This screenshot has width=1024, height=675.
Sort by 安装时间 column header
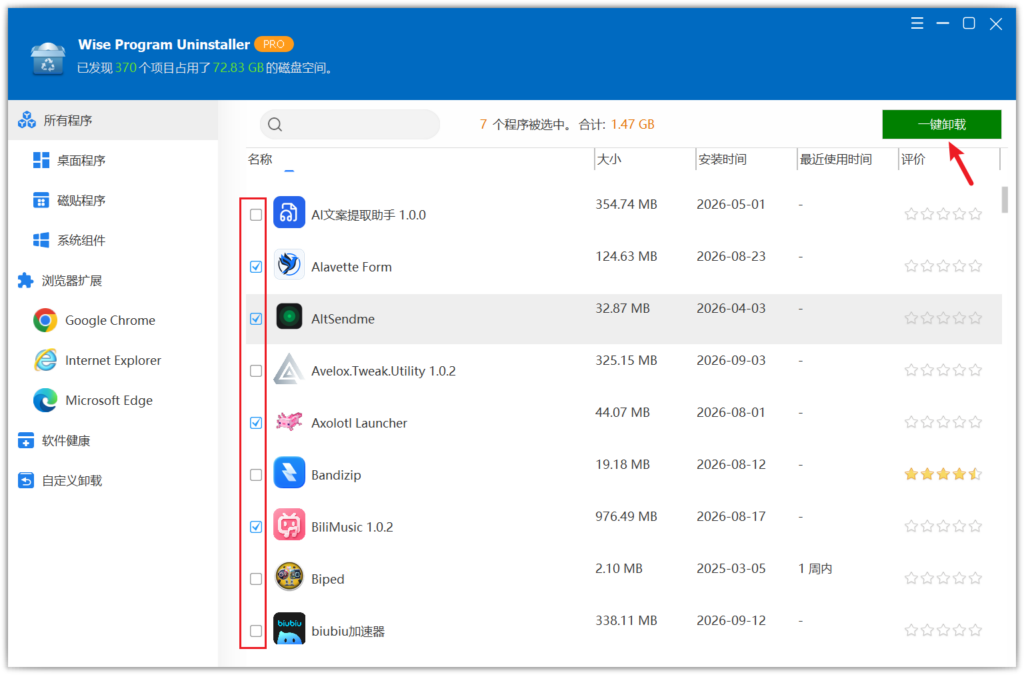click(722, 159)
